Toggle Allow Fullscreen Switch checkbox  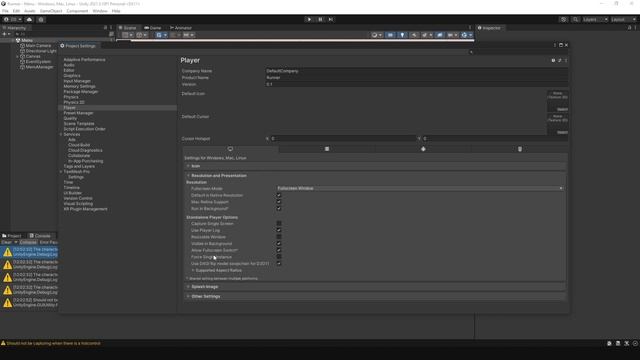(279, 250)
